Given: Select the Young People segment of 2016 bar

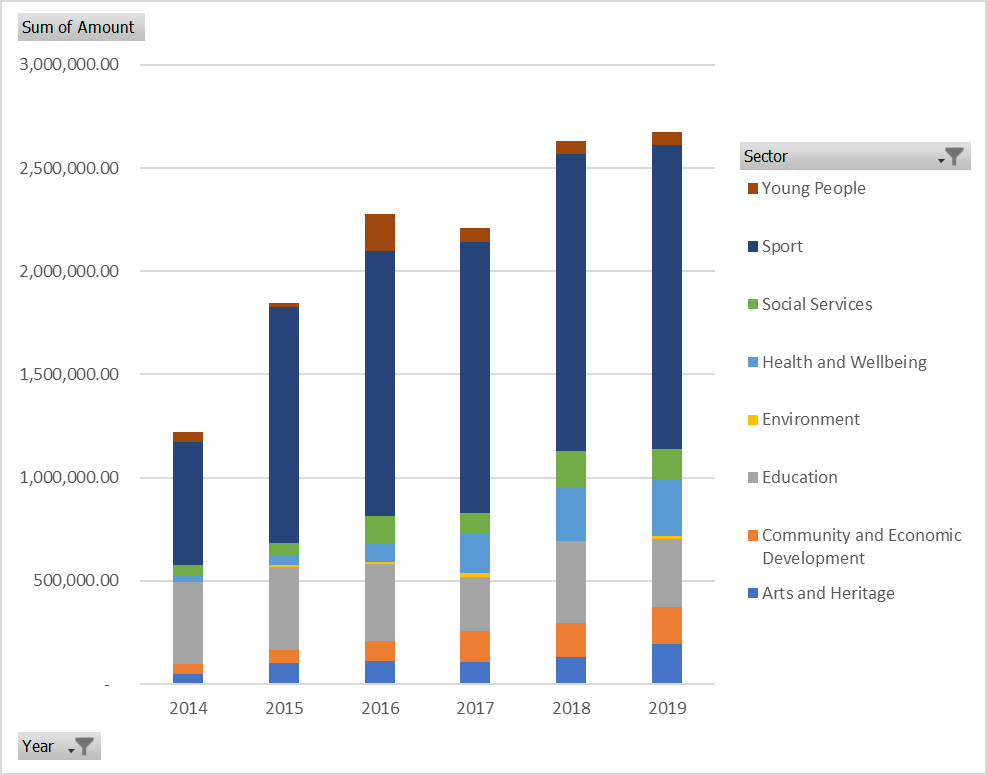Looking at the screenshot, I should (380, 233).
